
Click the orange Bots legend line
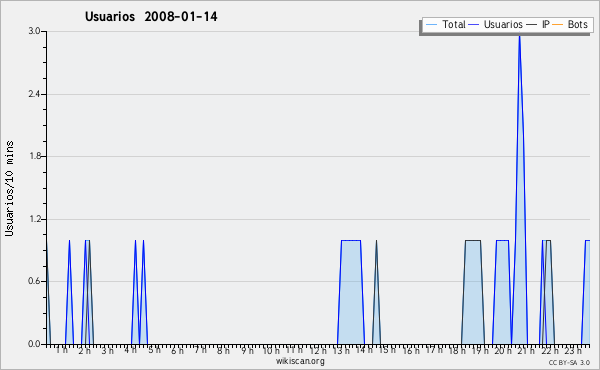558,25
